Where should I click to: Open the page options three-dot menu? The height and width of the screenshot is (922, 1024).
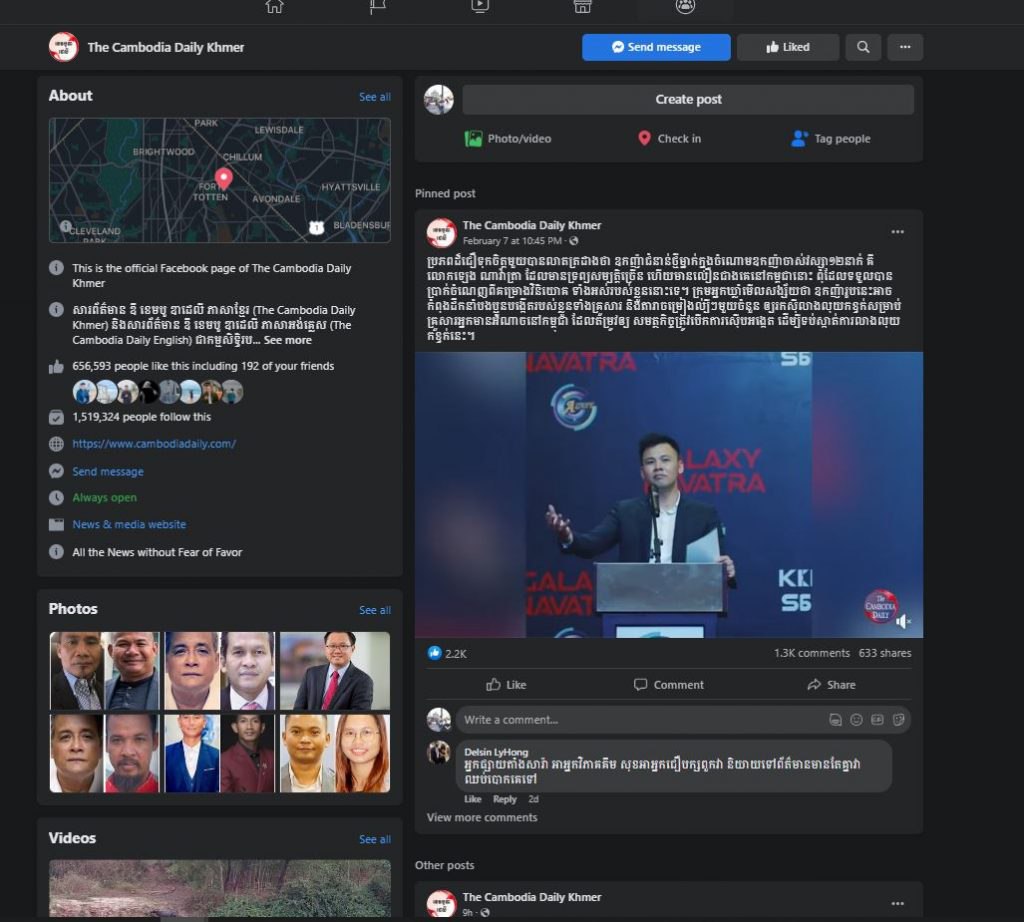(905, 47)
